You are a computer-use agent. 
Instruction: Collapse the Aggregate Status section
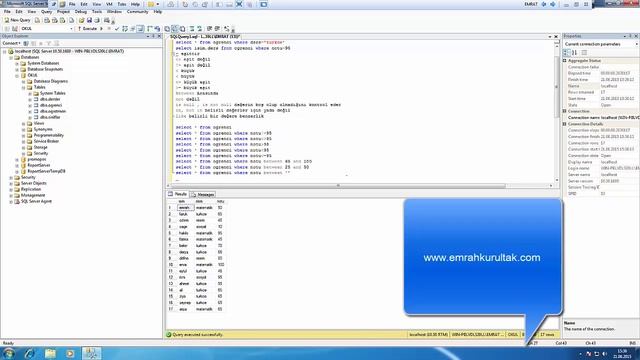click(x=565, y=60)
